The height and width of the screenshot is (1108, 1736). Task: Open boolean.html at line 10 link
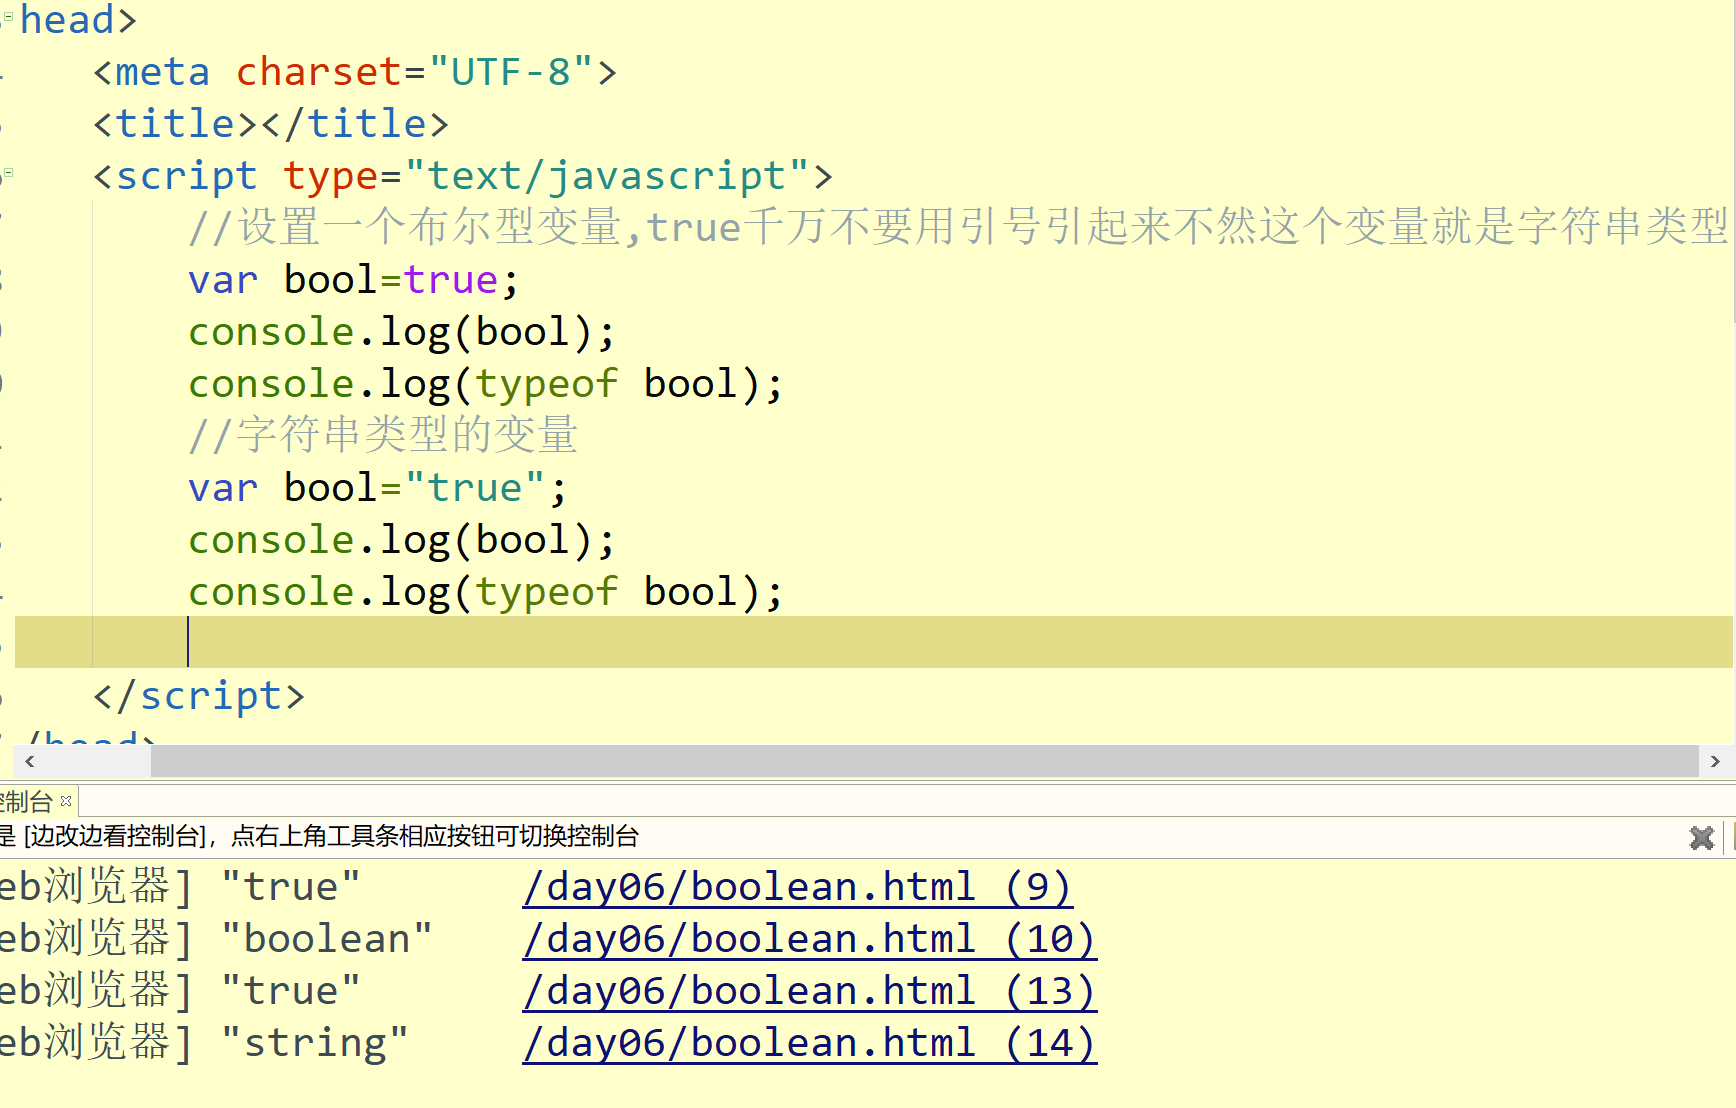[x=808, y=938]
